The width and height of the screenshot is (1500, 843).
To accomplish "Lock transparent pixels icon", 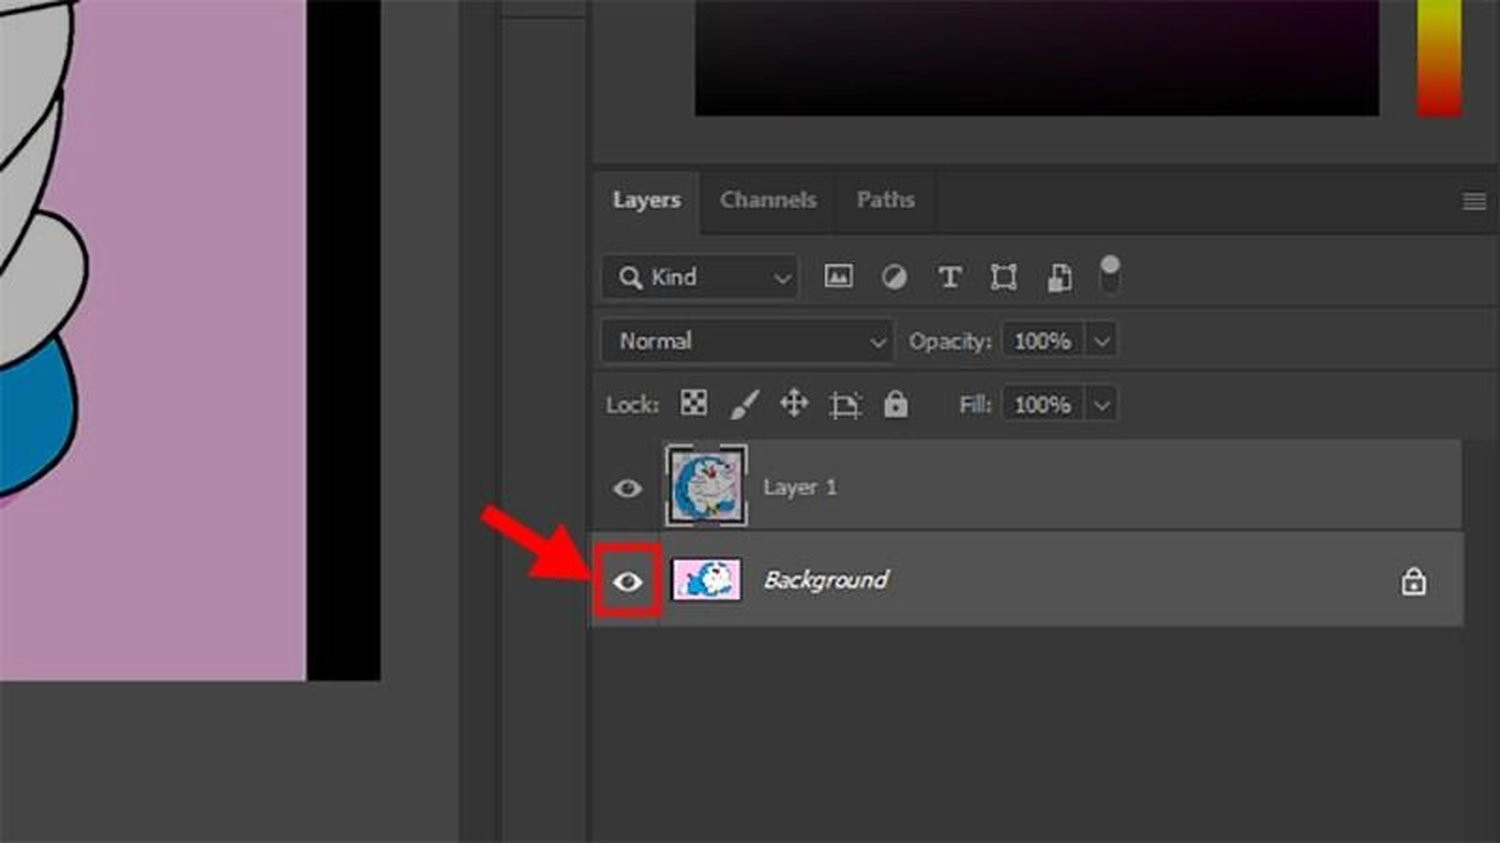I will [x=693, y=403].
